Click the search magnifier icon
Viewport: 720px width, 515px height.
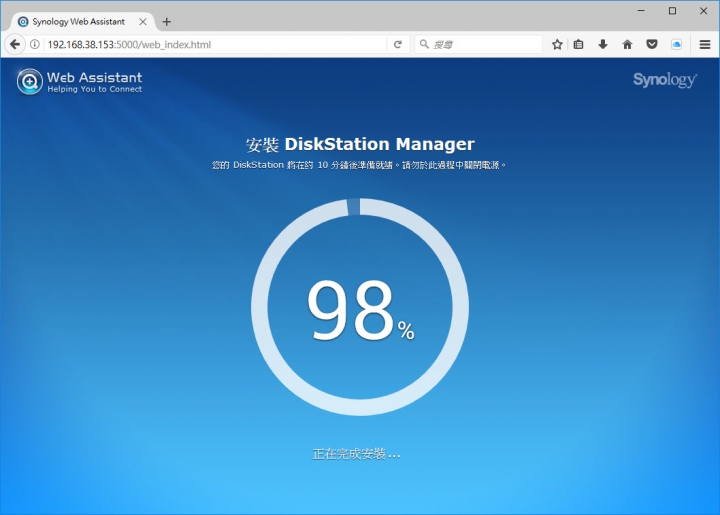(x=424, y=44)
